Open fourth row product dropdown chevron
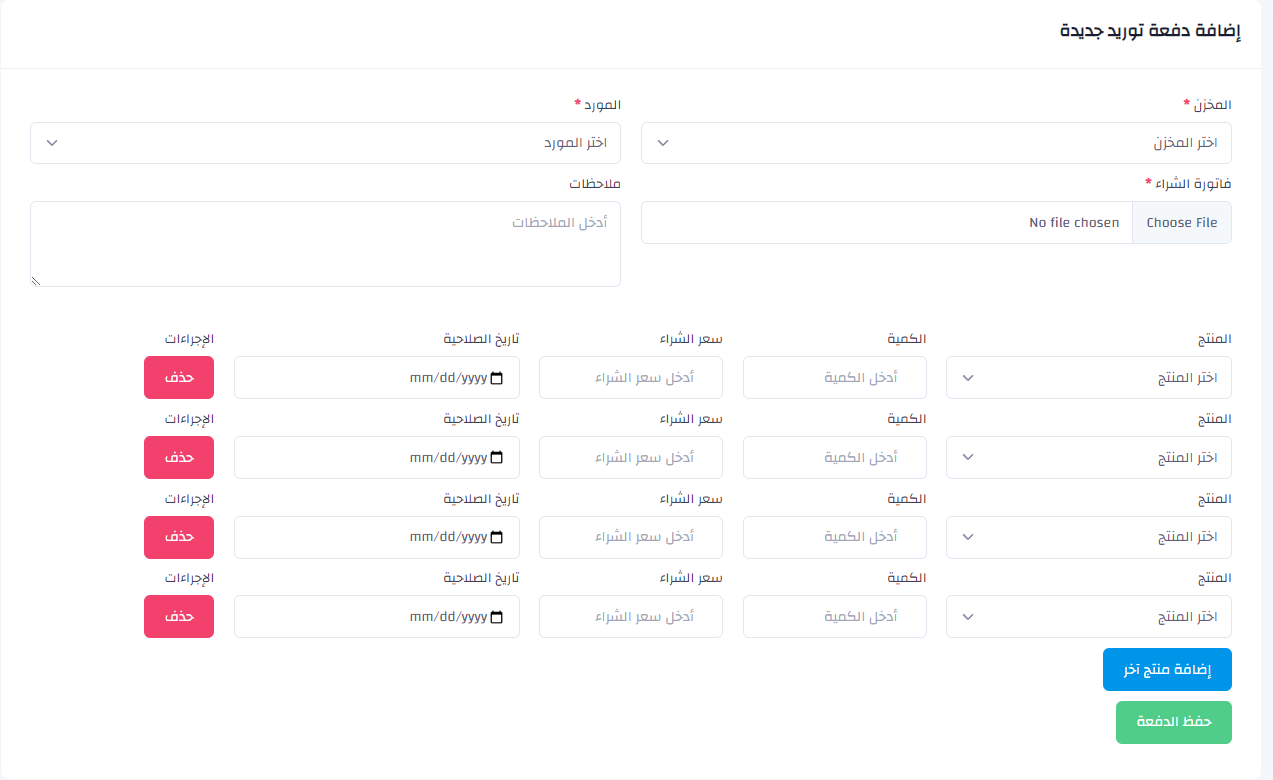Image resolution: width=1273 pixels, height=780 pixels. pos(967,617)
